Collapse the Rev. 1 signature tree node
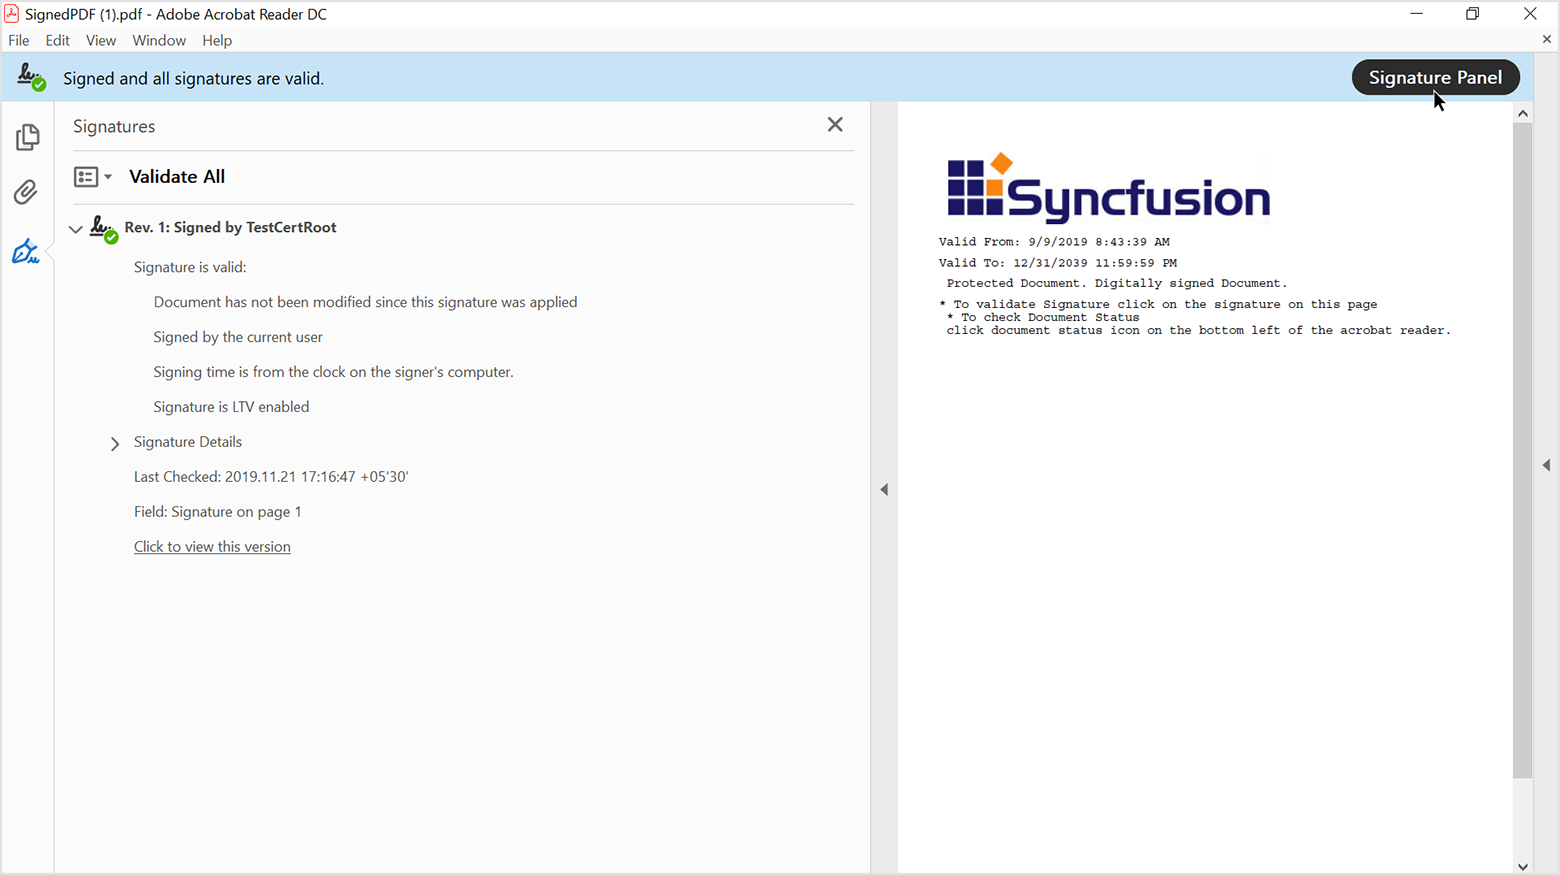This screenshot has width=1560, height=875. [76, 229]
